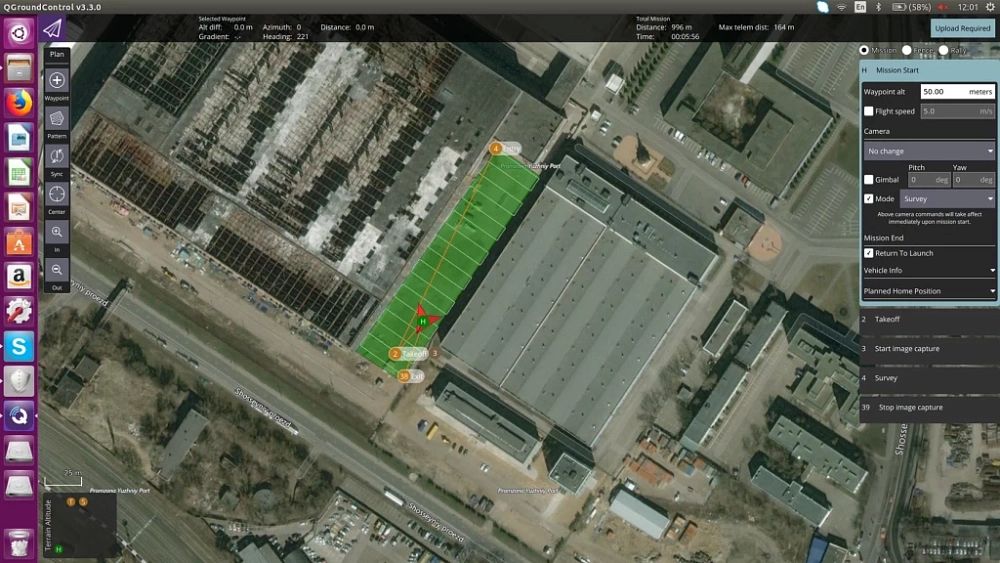Click the Waypoint alt input field
Screen dimensions: 1000x563
(956, 91)
